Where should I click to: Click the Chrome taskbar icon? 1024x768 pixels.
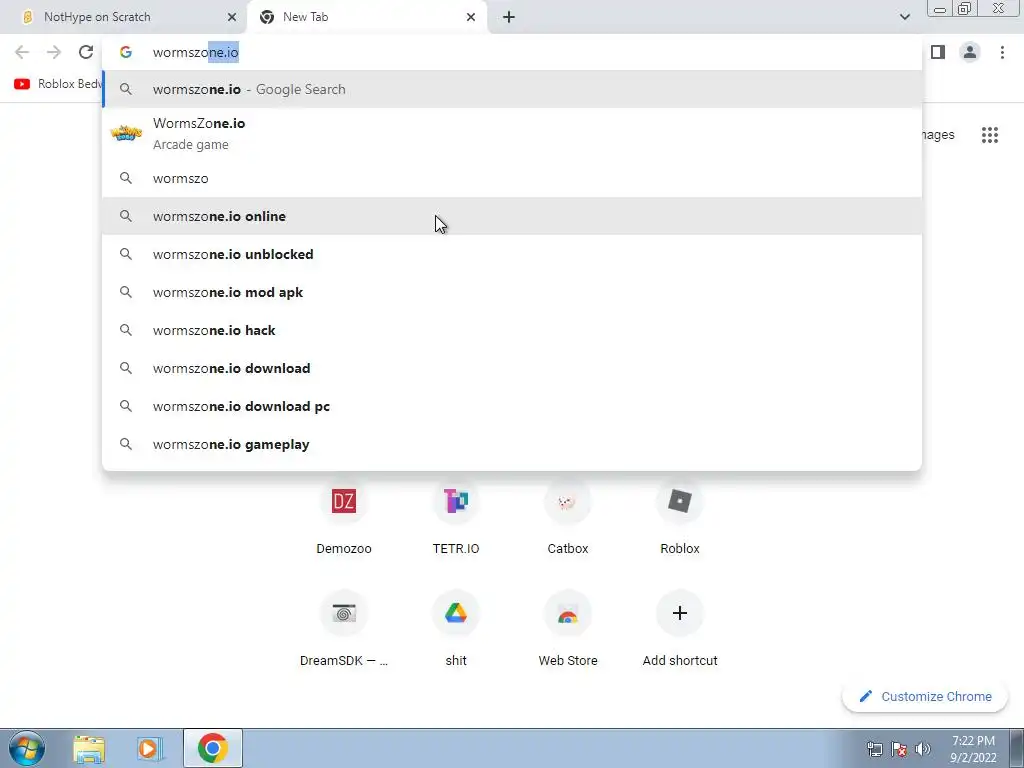(213, 748)
